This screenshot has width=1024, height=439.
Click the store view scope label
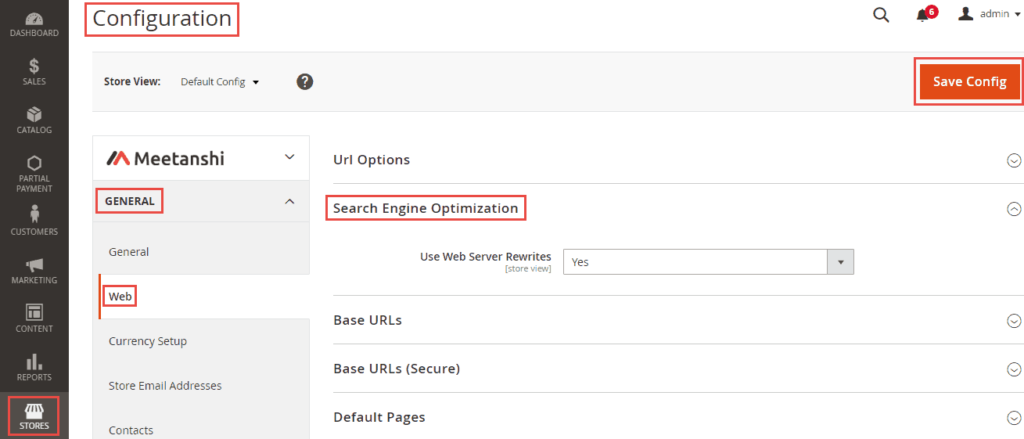[x=528, y=268]
